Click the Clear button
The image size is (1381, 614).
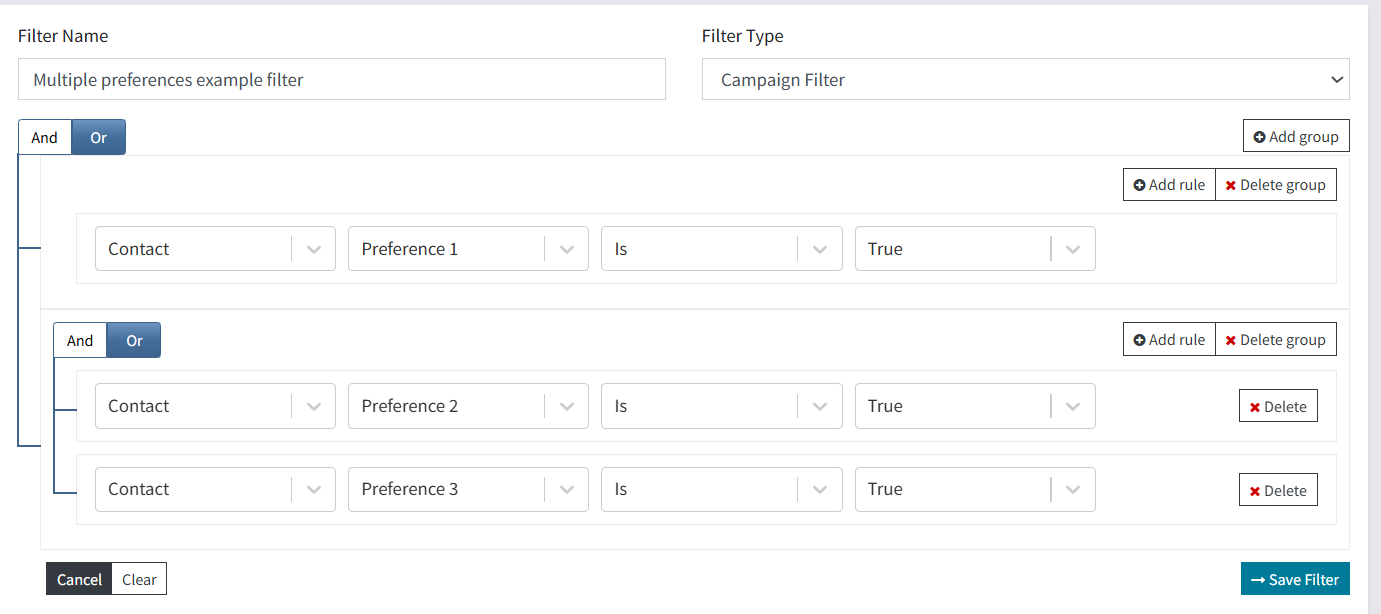coord(139,579)
